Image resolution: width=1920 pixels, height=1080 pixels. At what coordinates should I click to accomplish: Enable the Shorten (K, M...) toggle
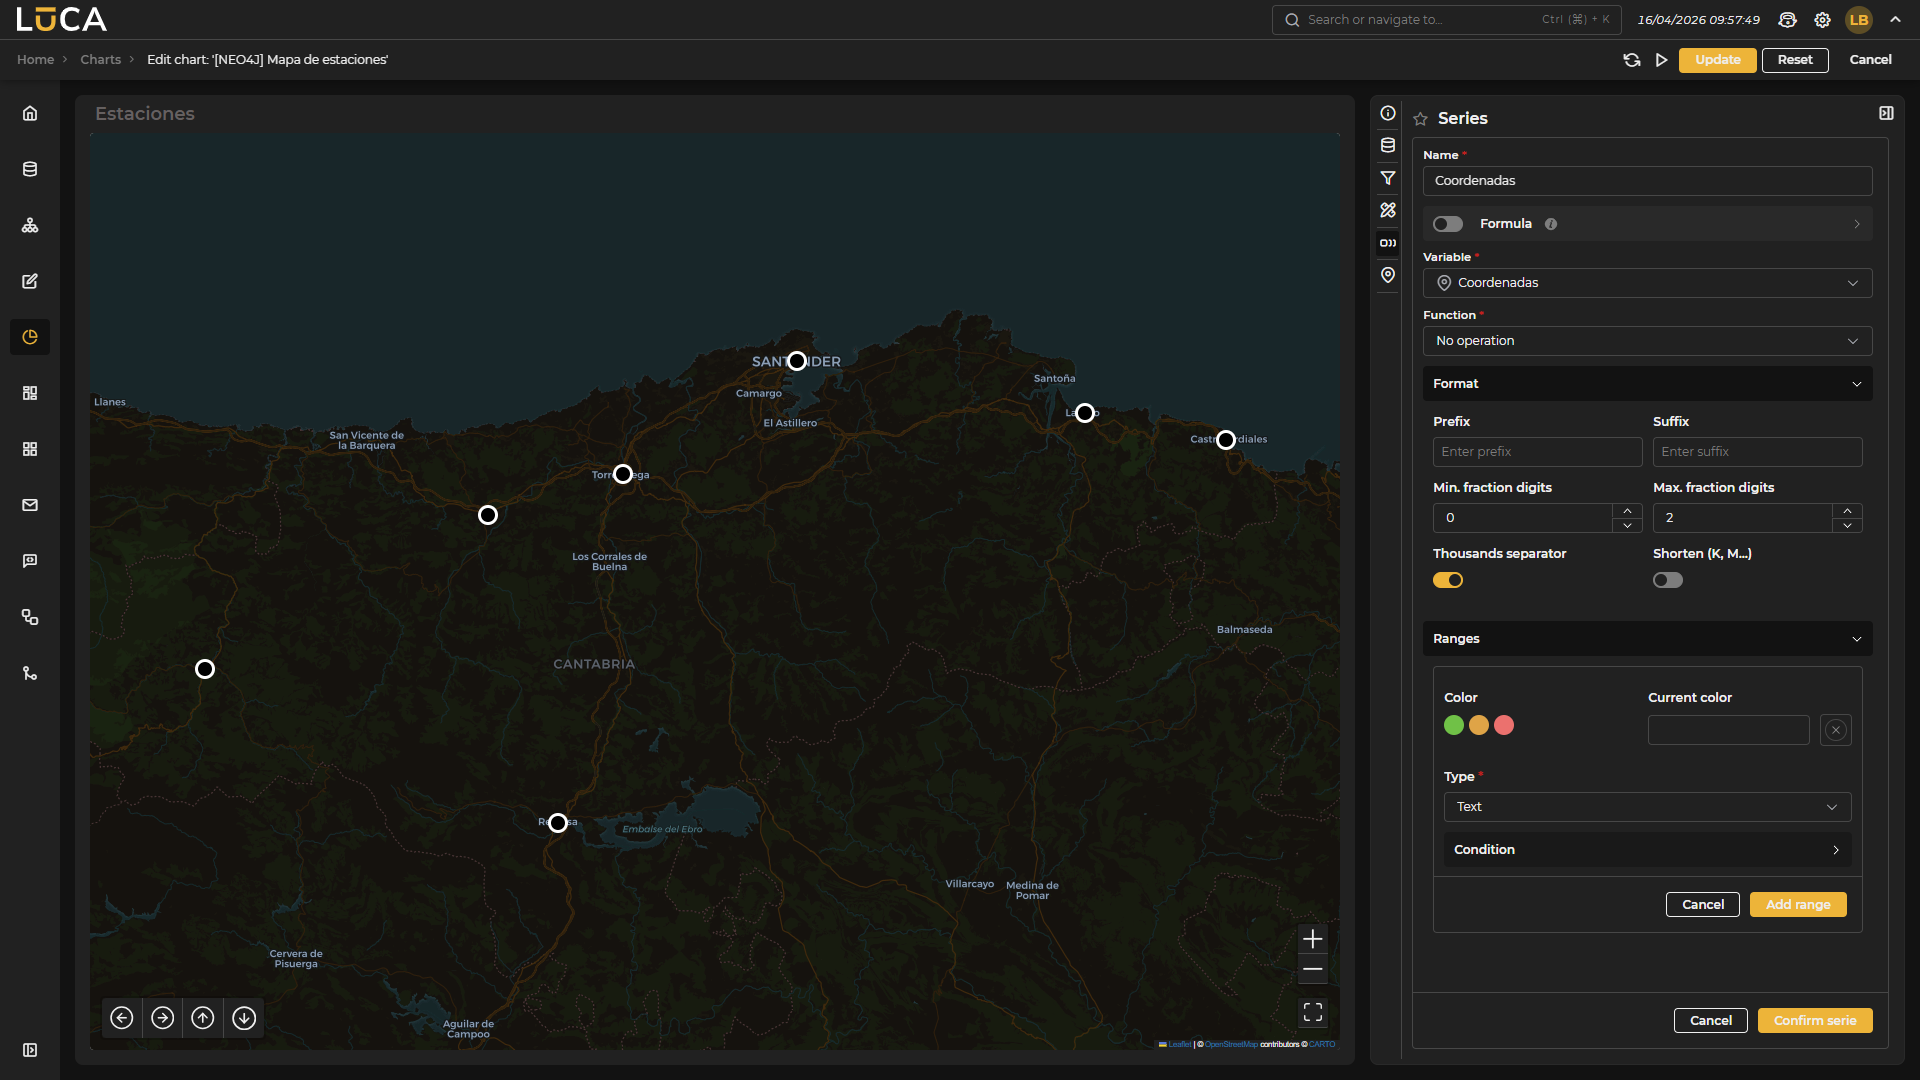tap(1668, 580)
